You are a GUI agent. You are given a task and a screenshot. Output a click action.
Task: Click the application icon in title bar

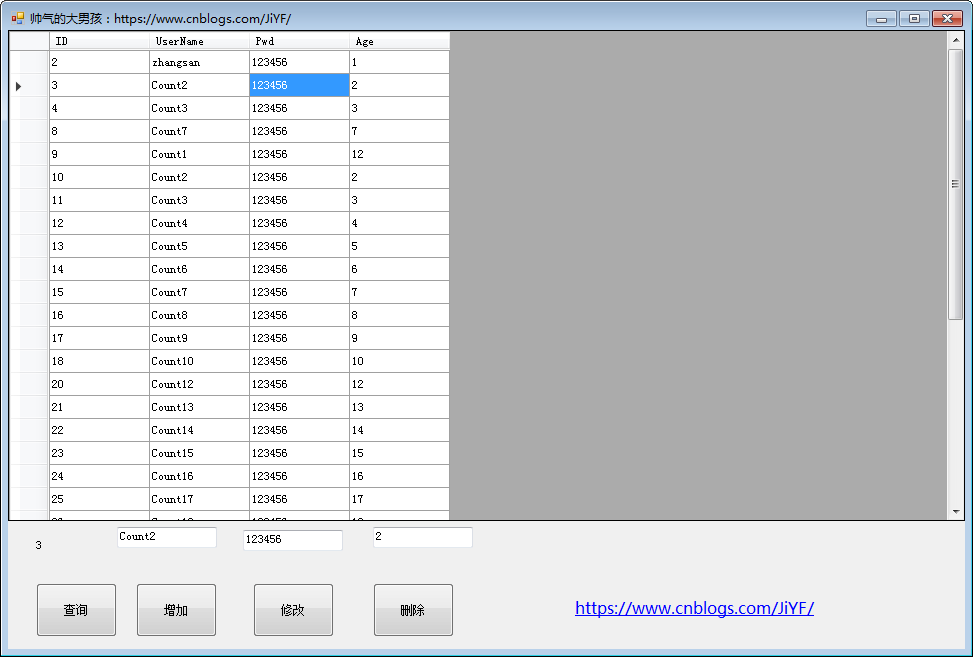(x=17, y=19)
